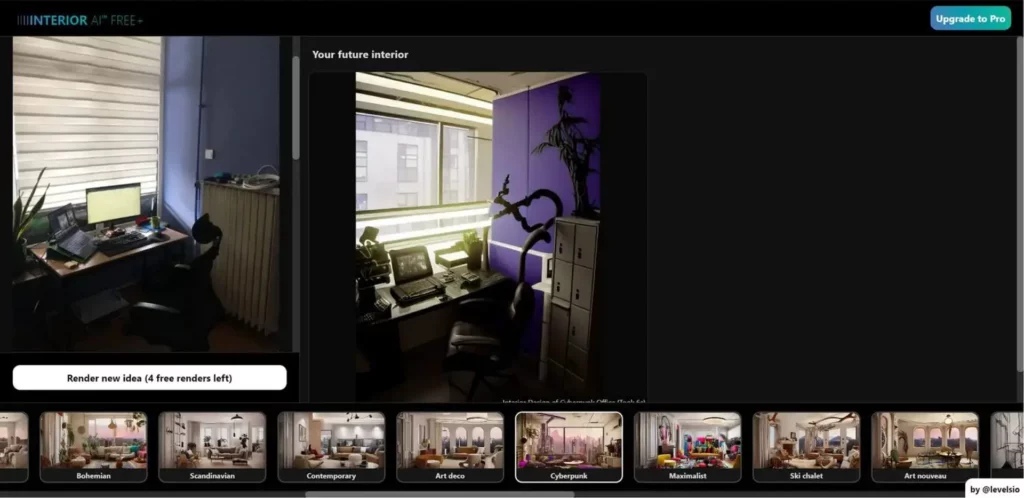The height and width of the screenshot is (498, 1024).
Task: Open the rendered future interior image
Action: (x=477, y=237)
